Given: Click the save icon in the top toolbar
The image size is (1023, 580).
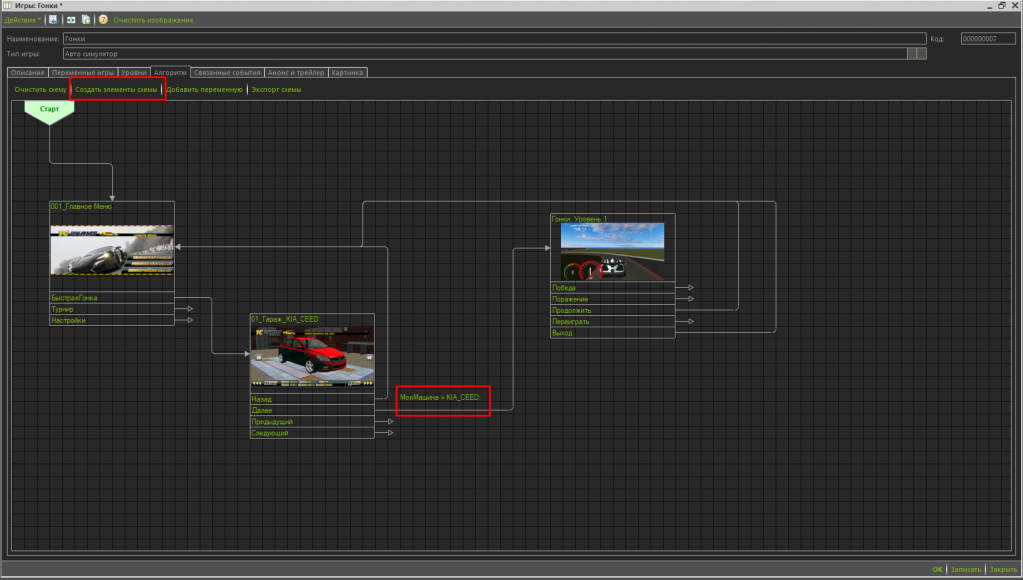Looking at the screenshot, I should (x=53, y=20).
